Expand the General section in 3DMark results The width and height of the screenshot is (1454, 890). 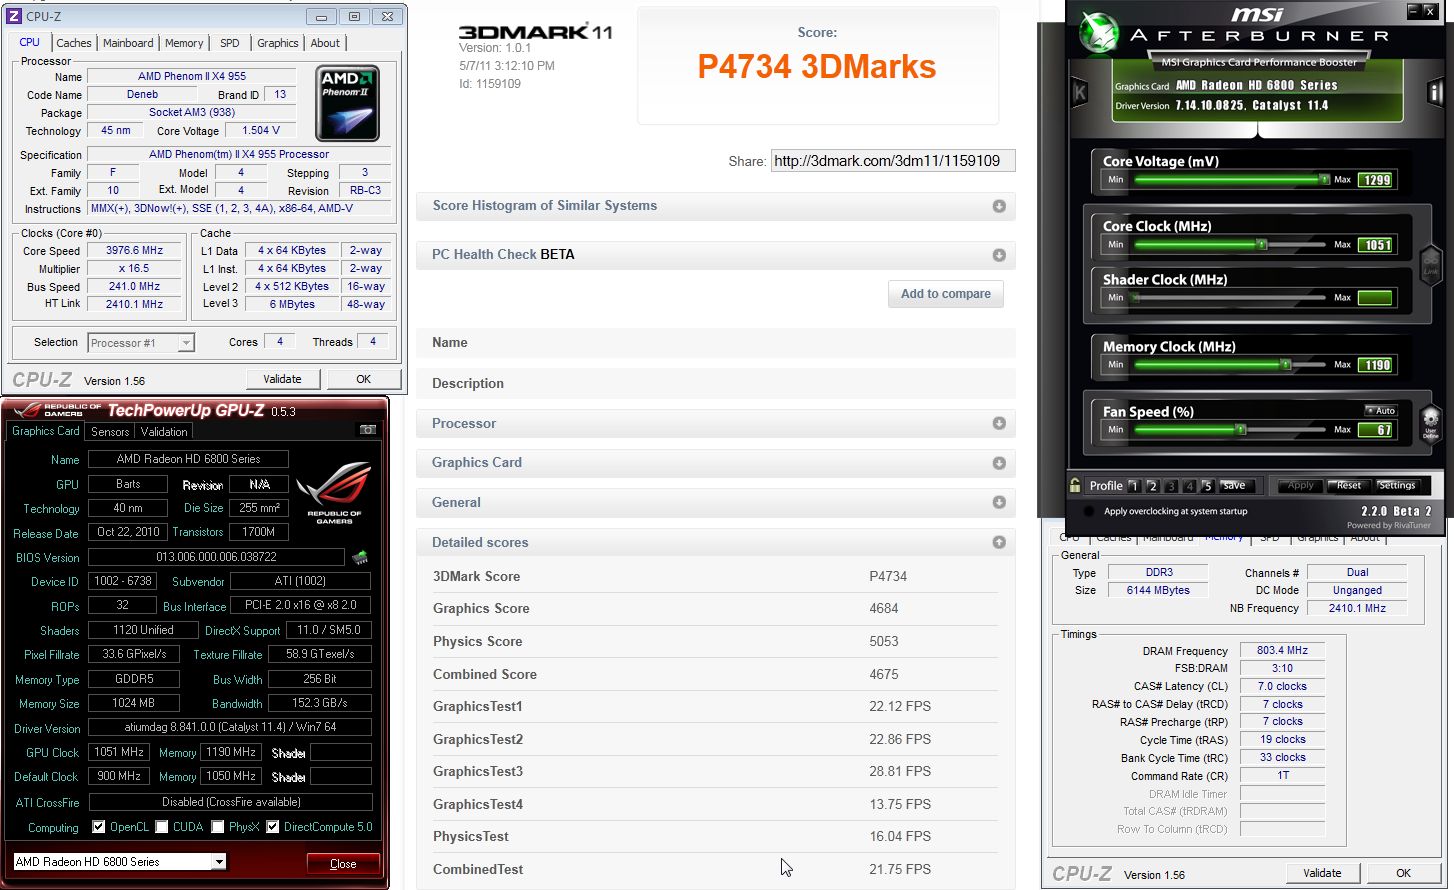coord(716,503)
